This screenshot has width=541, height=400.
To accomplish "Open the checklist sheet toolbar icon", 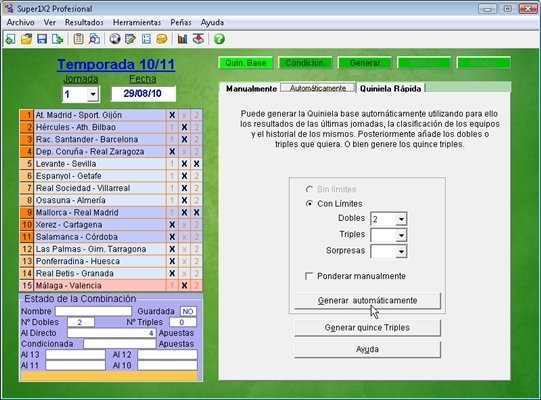I will coord(146,39).
